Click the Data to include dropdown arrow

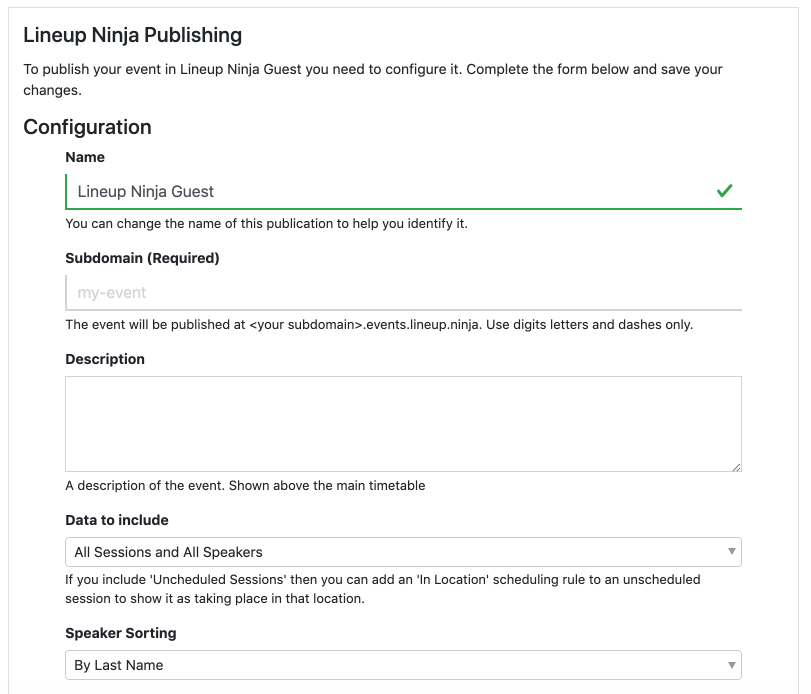tap(731, 551)
